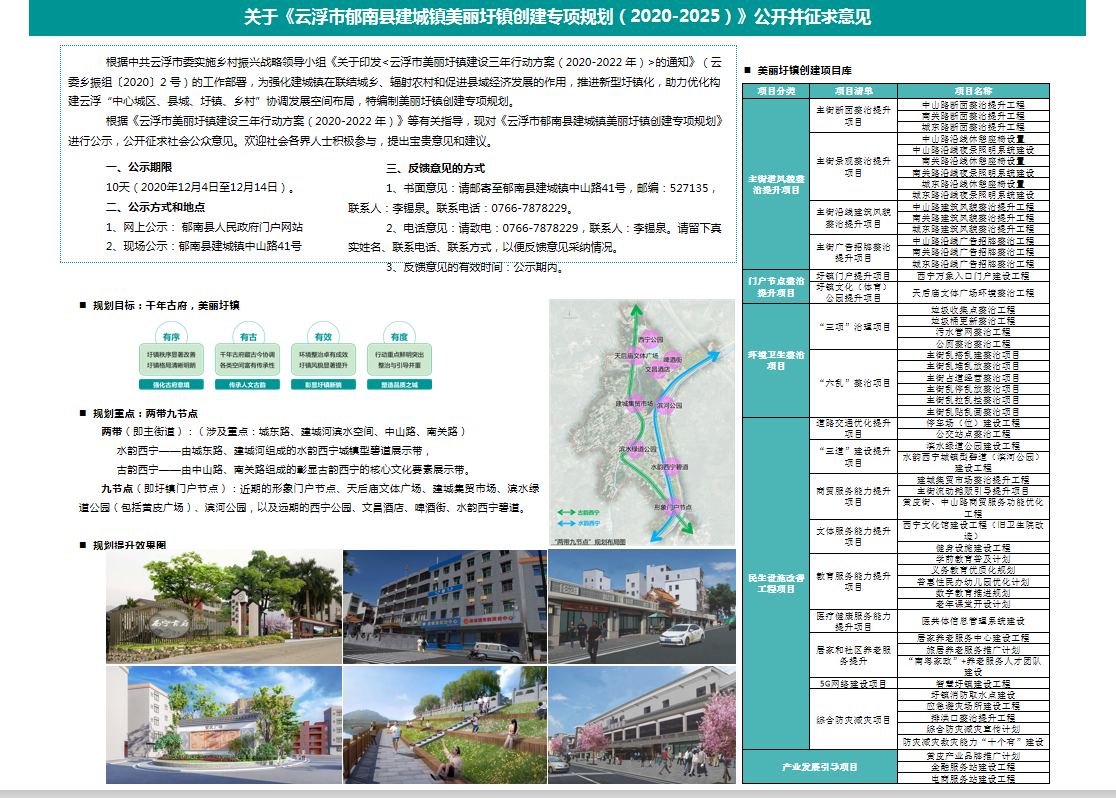This screenshot has height=798, width=1116.
Task: Click the 综合防灾减灾项目 cell
Action: point(853,720)
